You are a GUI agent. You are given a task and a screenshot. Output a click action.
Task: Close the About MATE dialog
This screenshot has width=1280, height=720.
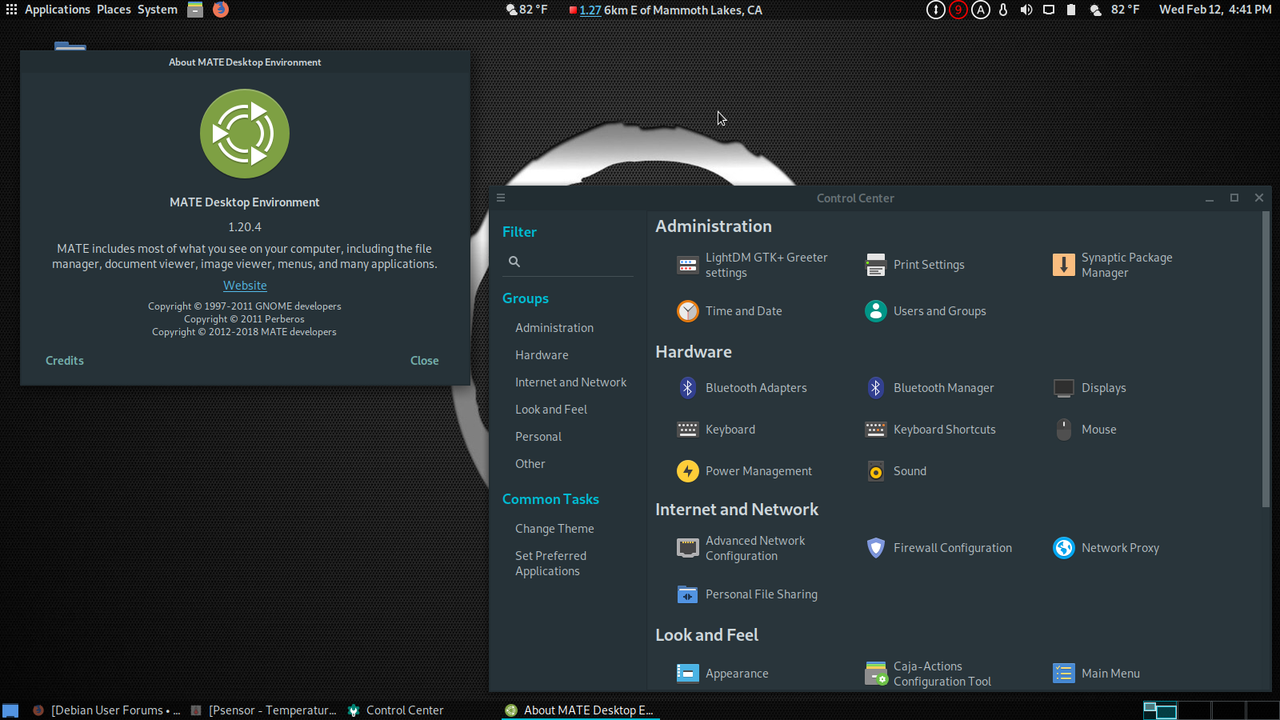(424, 360)
